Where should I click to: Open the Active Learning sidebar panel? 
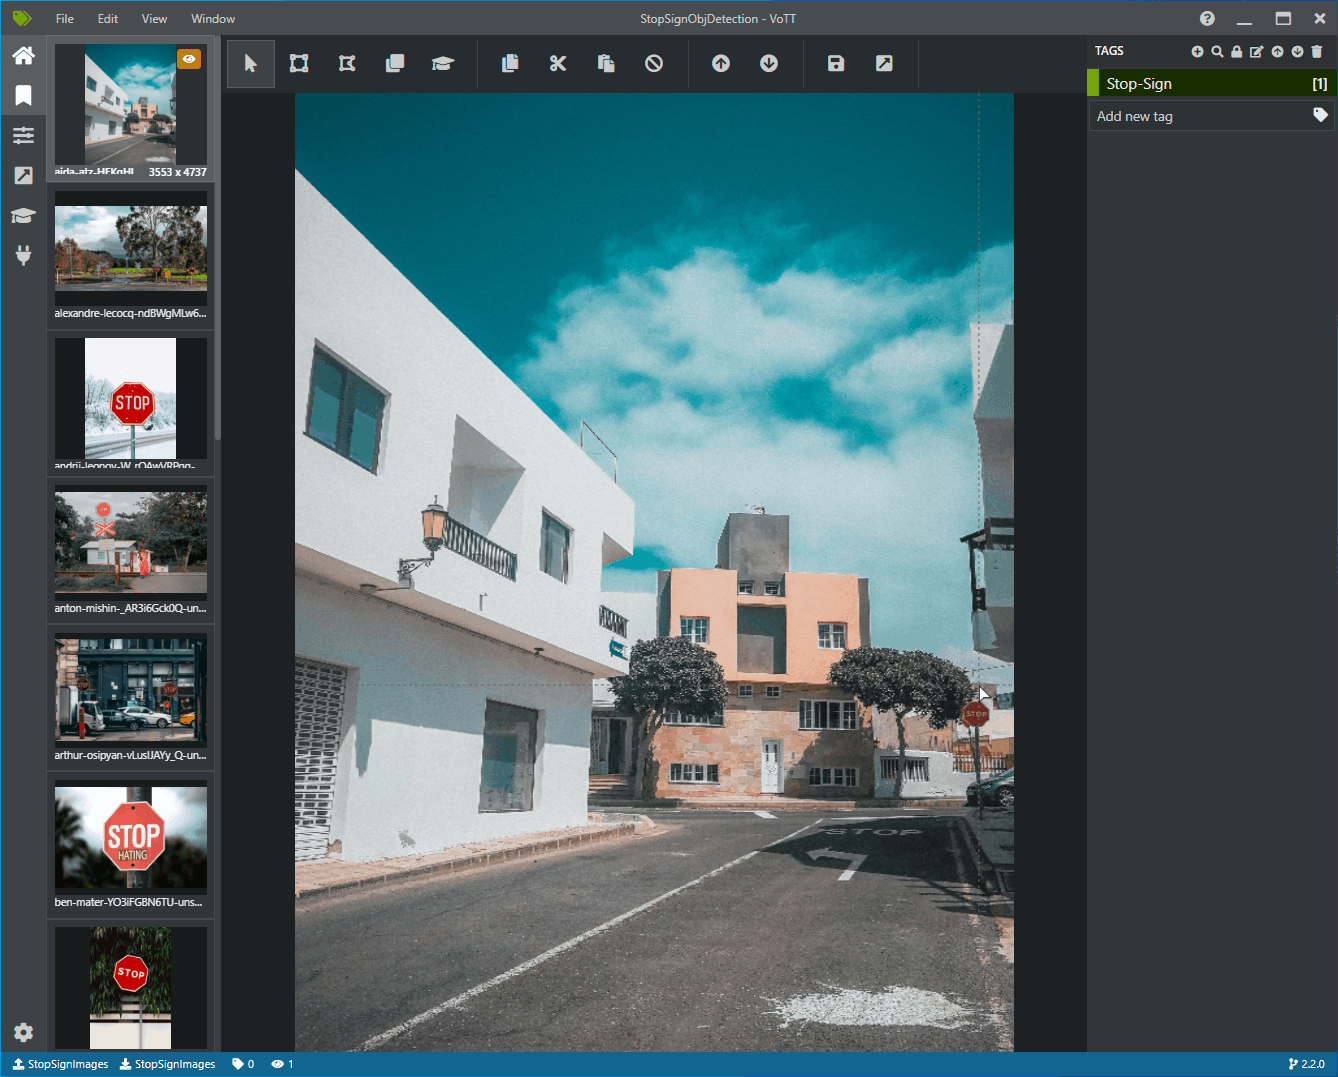23,215
